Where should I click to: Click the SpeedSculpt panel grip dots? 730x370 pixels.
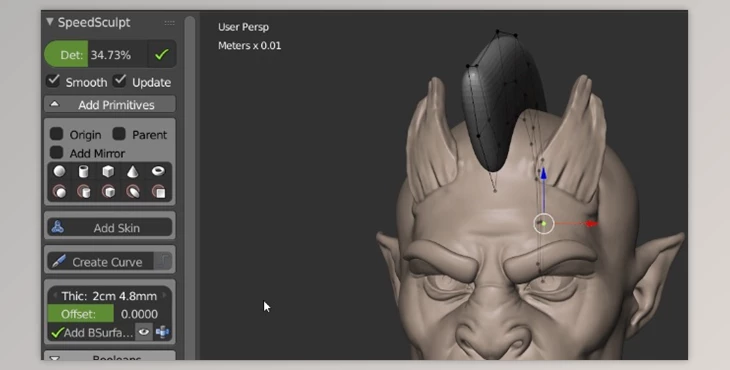click(x=169, y=22)
